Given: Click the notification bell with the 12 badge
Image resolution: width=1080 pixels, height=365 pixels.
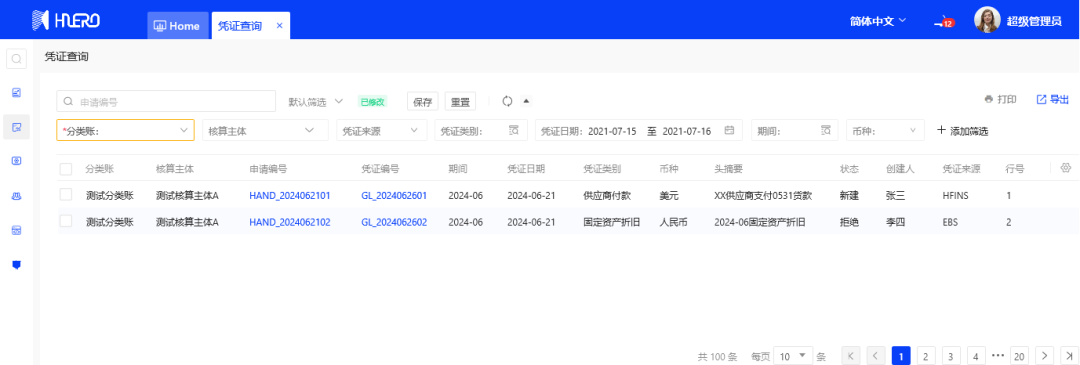Looking at the screenshot, I should [943, 22].
